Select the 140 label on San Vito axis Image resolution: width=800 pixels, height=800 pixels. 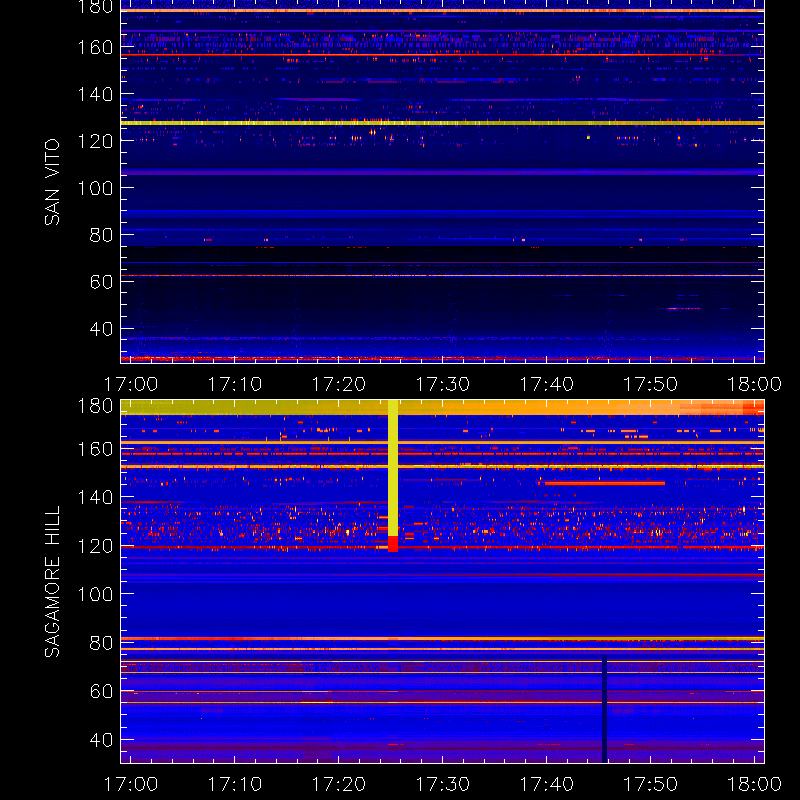95,94
